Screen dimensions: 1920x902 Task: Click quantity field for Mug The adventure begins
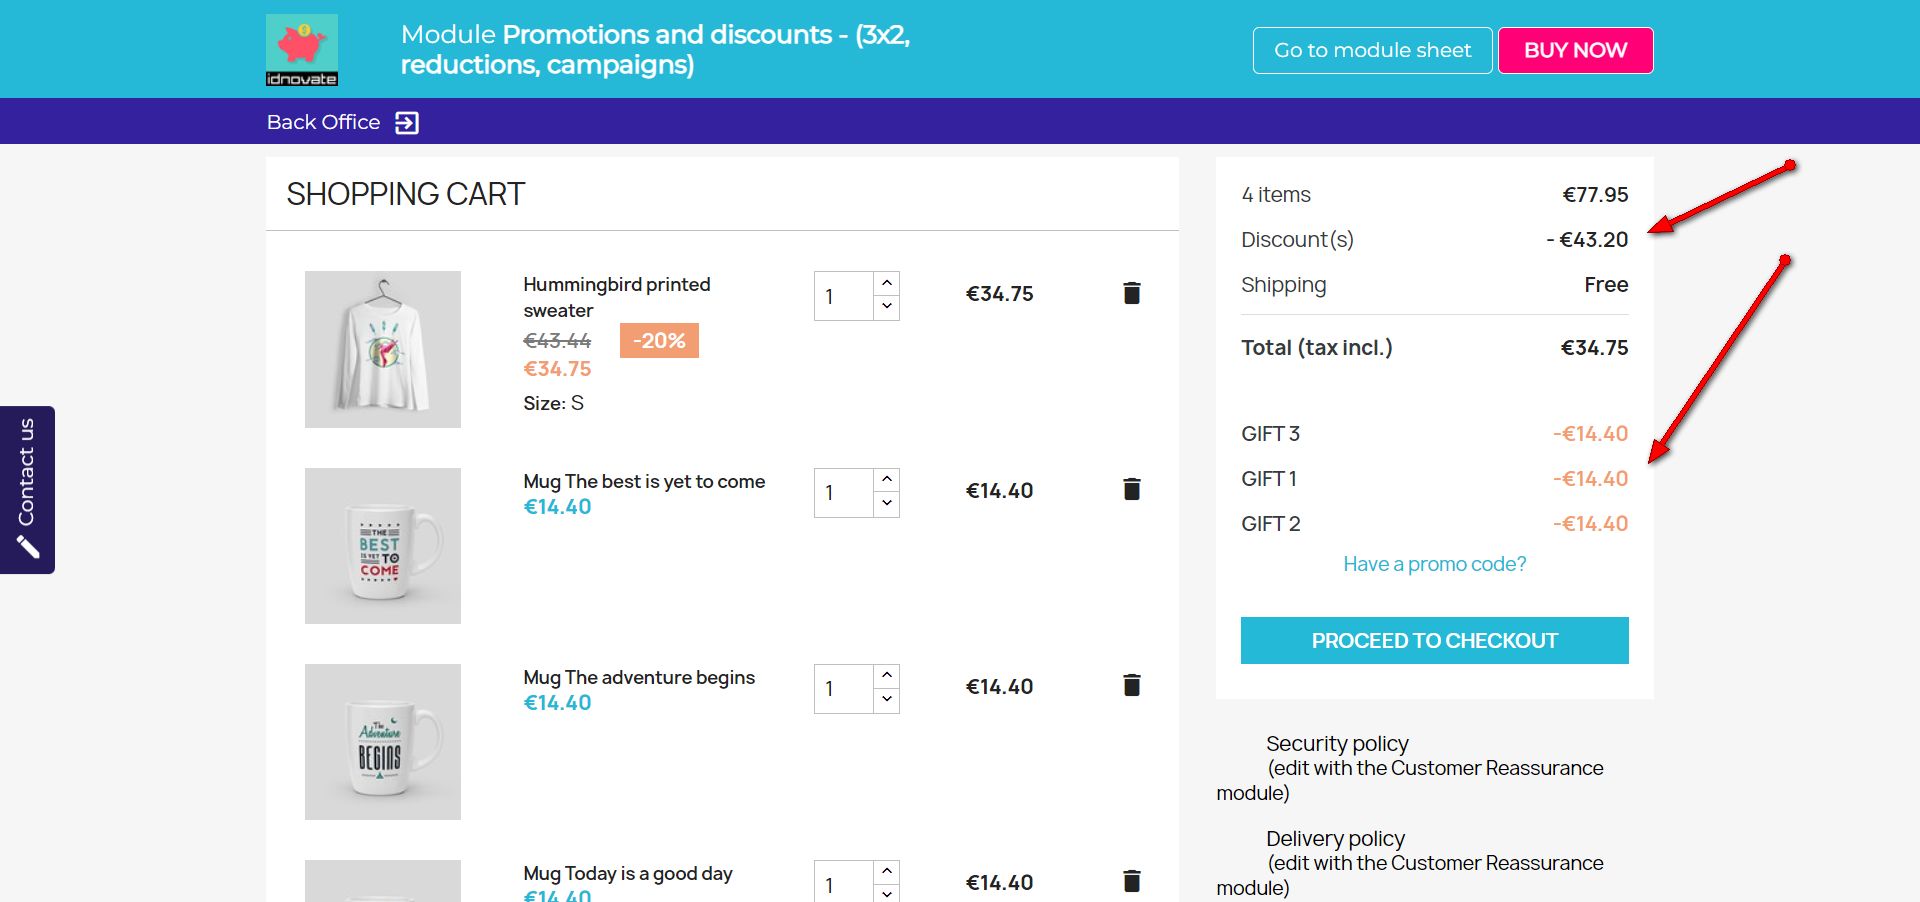[x=845, y=689]
